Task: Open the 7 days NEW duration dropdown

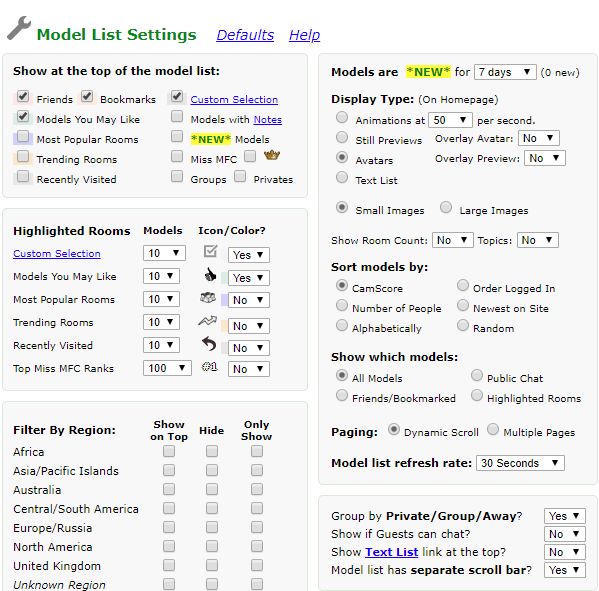Action: click(x=505, y=72)
